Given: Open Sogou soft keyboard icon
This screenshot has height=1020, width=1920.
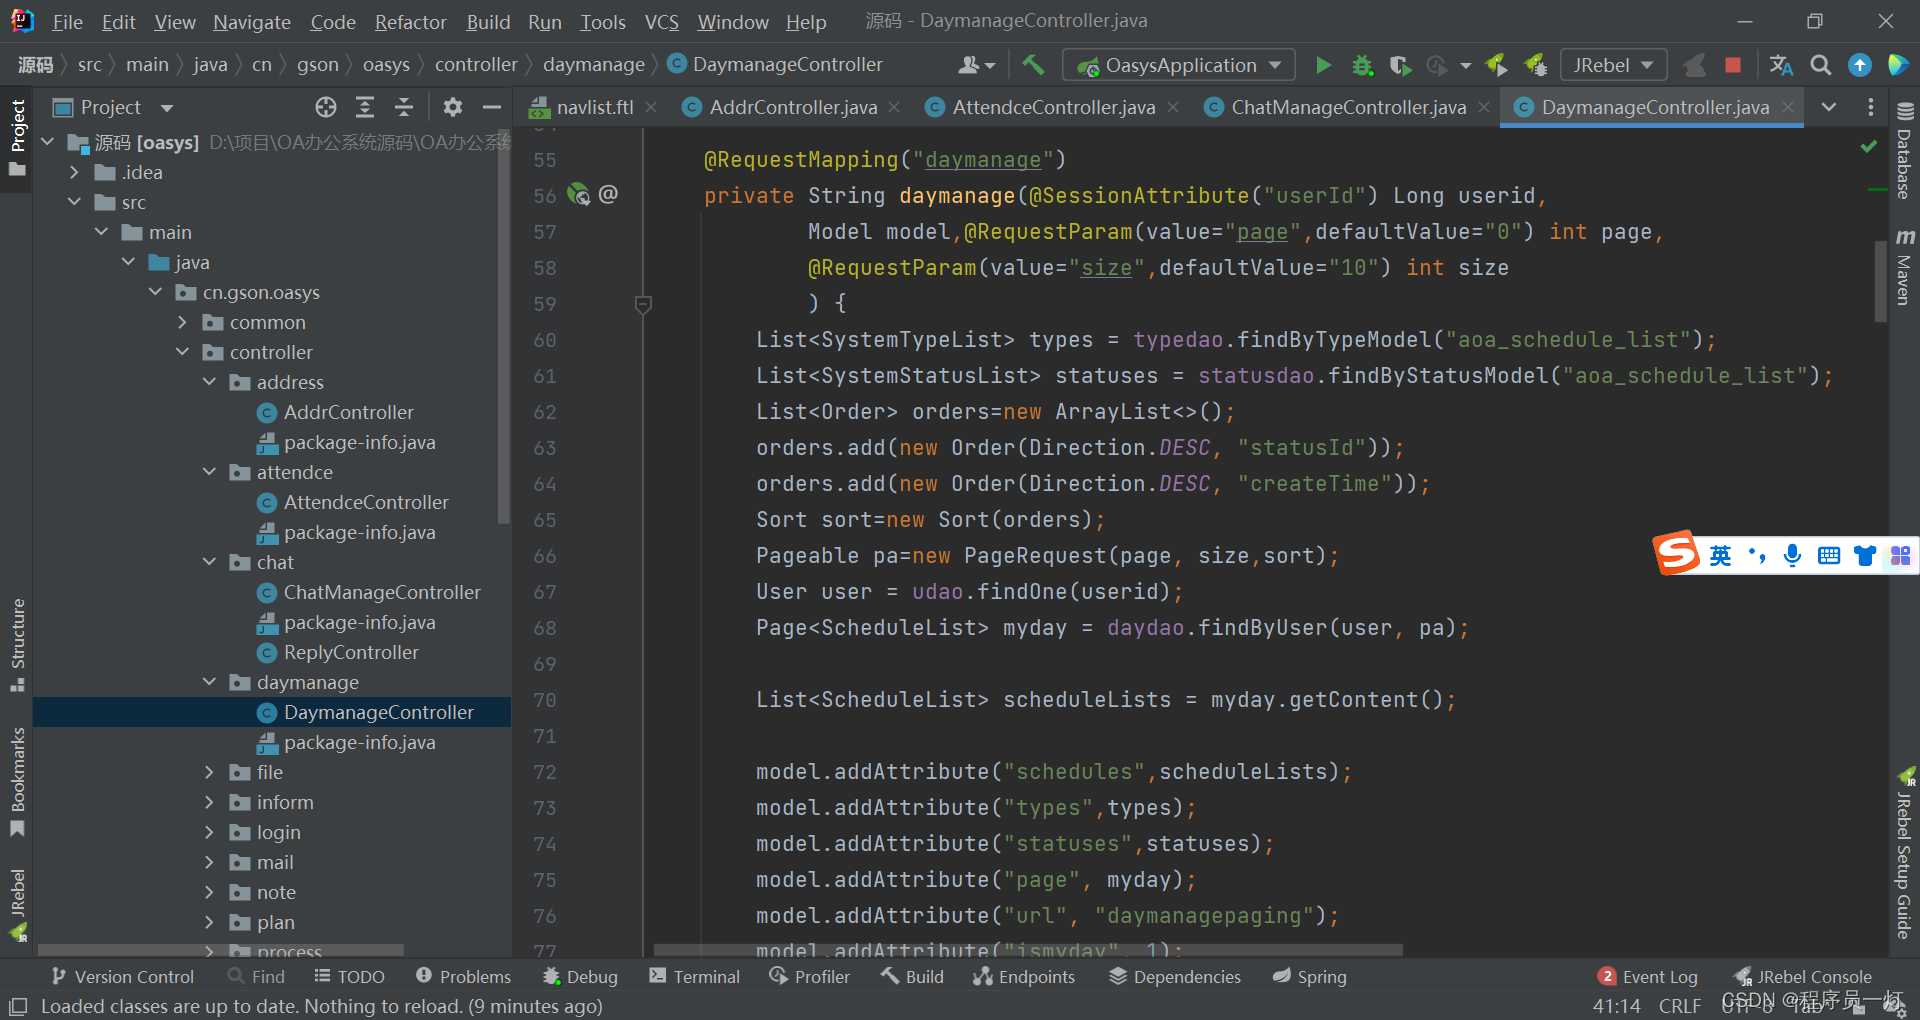Looking at the screenshot, I should (1829, 555).
